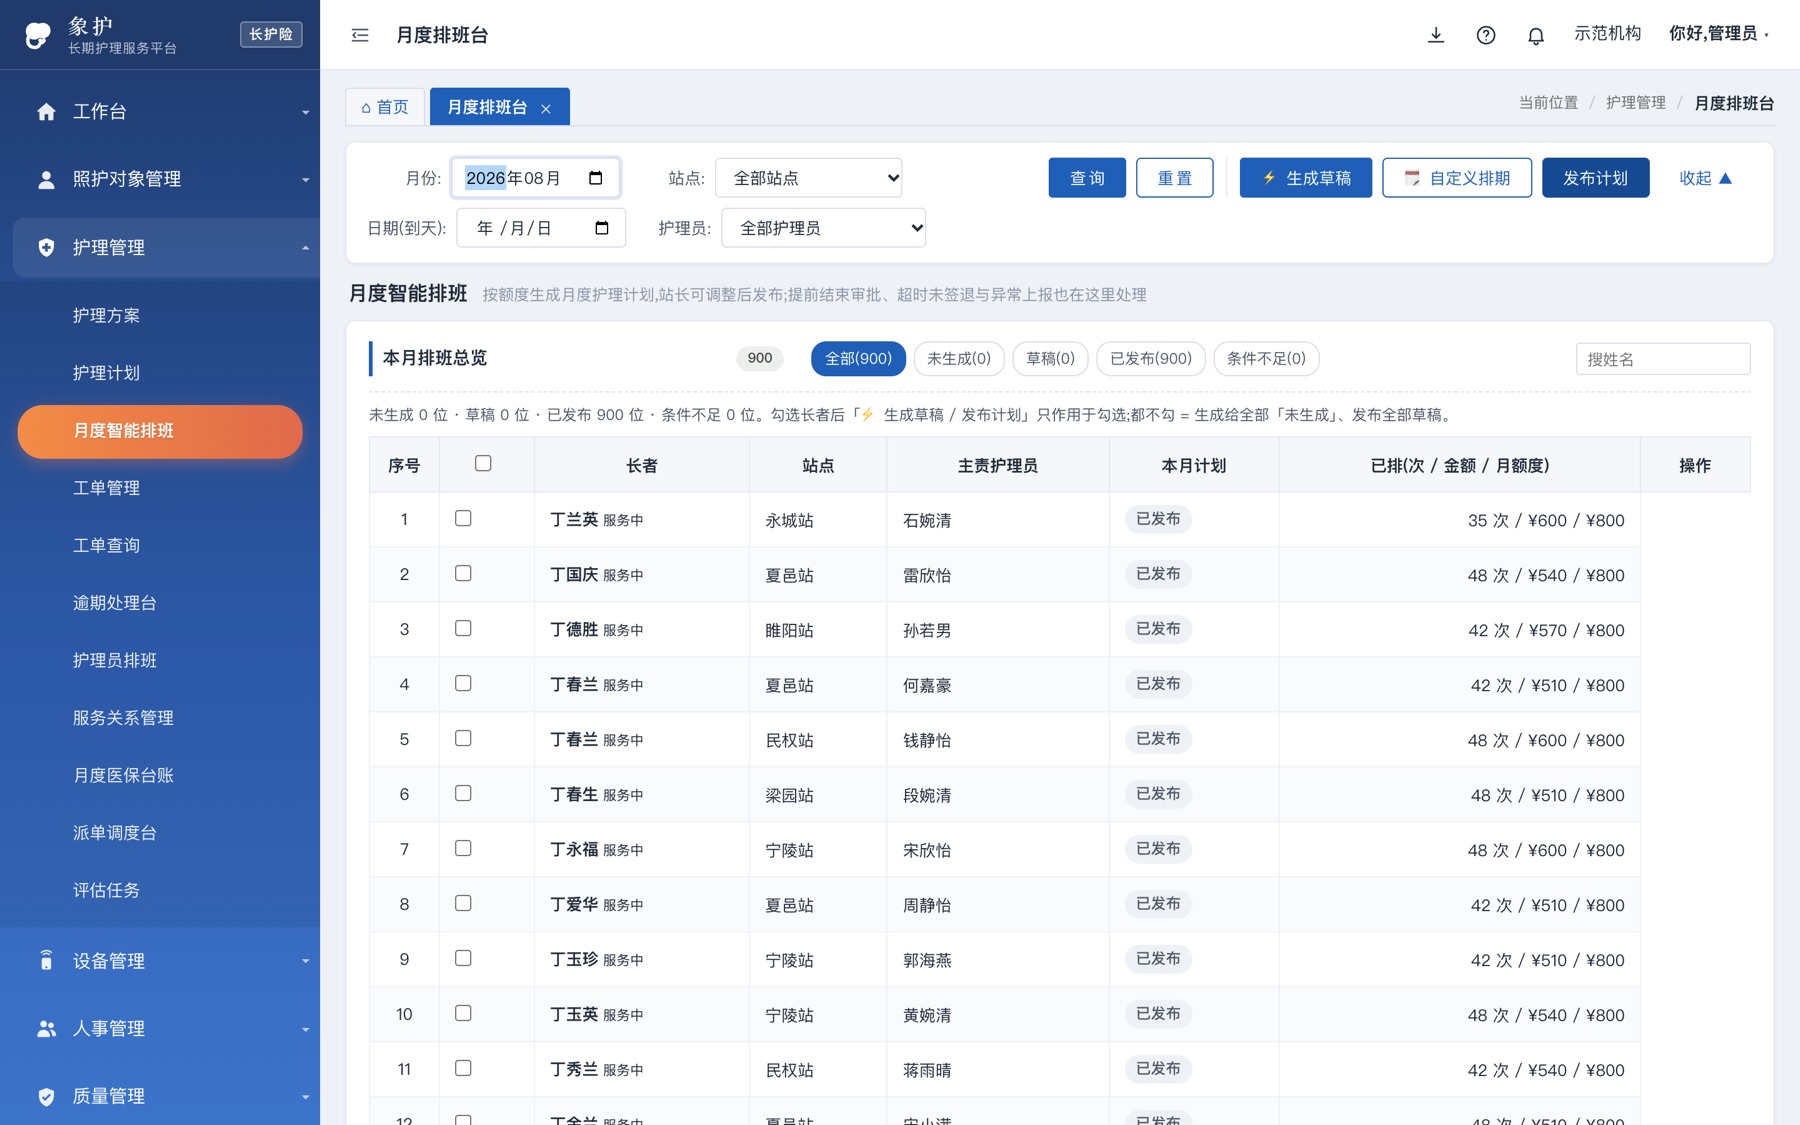
Task: Click the 人事管理 people icon
Action: (46, 1028)
